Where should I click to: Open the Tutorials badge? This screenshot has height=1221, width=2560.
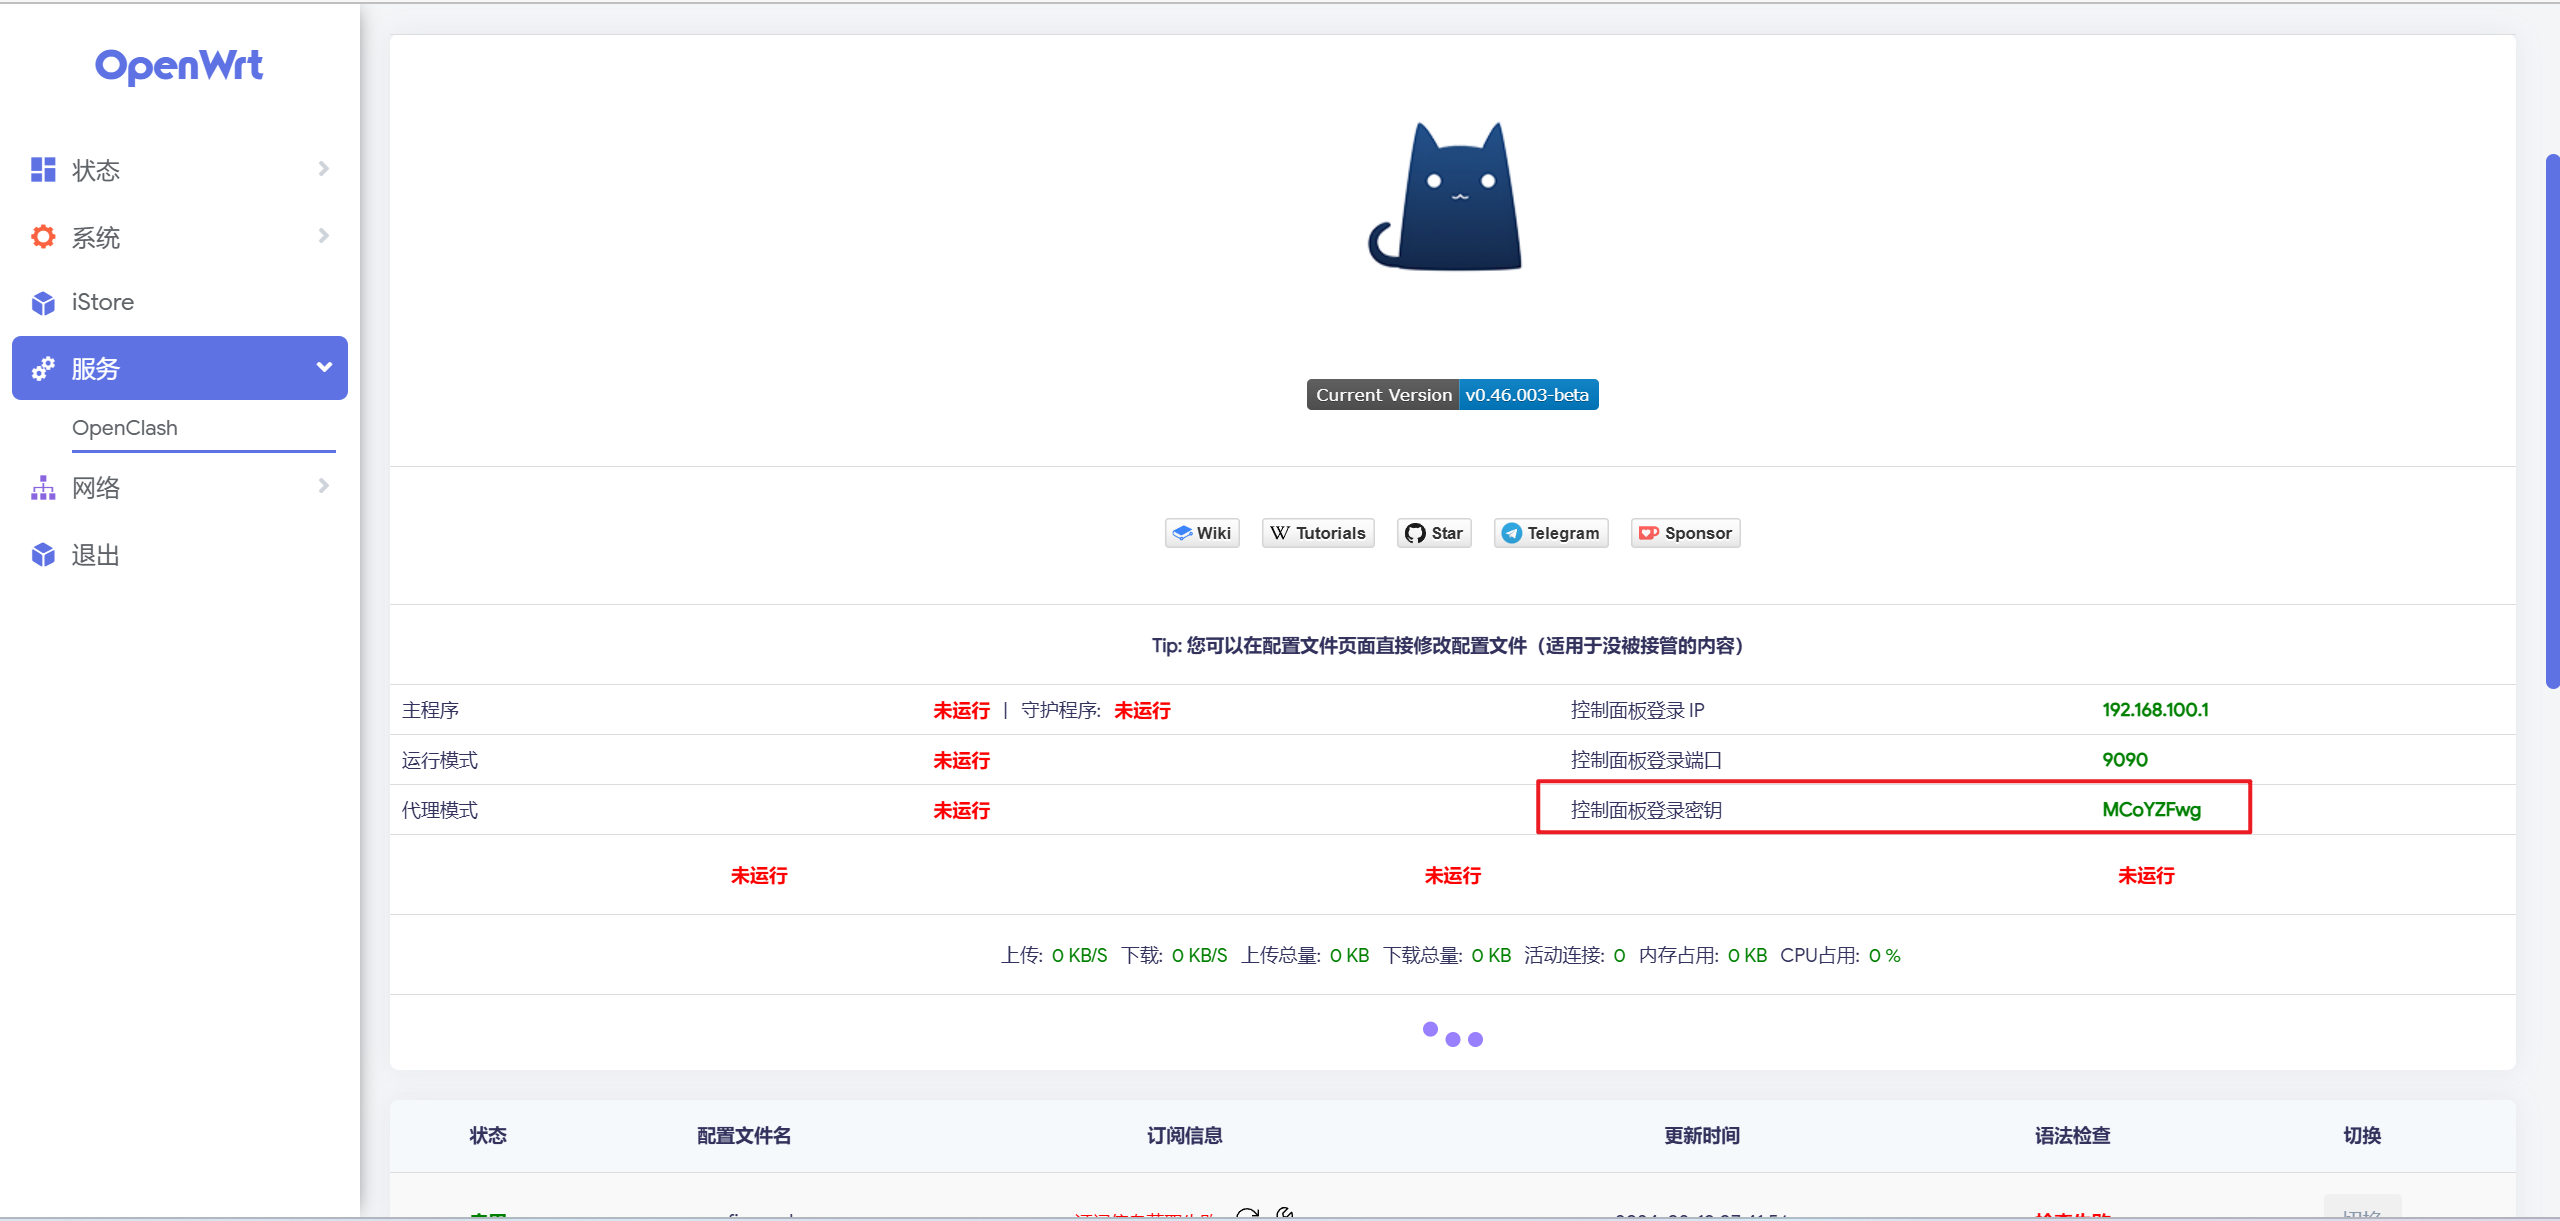tap(1318, 533)
